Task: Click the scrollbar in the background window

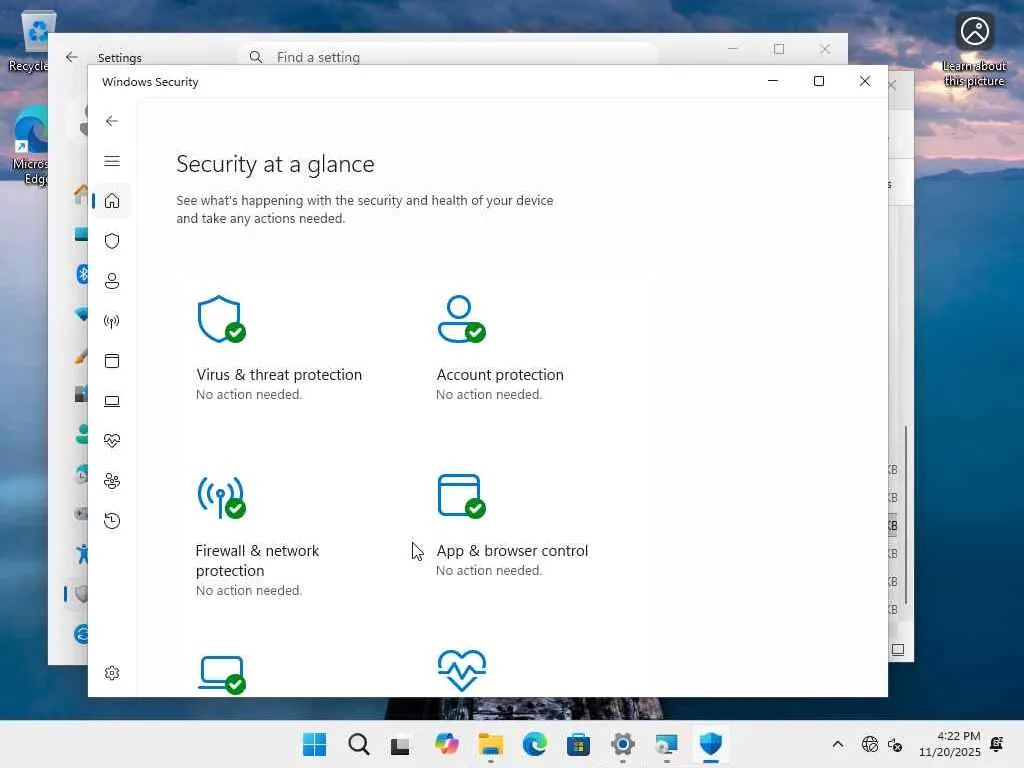Action: [905, 515]
